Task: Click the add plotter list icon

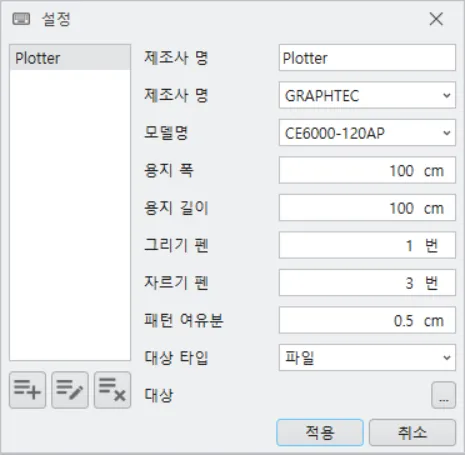Action: [x=27, y=390]
